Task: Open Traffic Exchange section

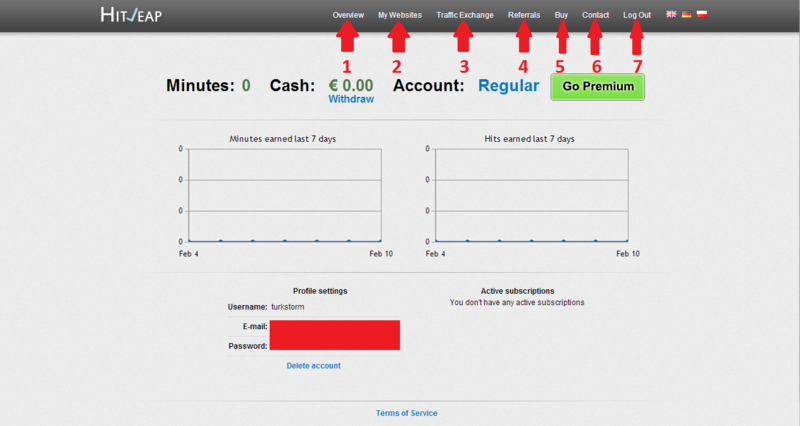Action: coord(465,15)
